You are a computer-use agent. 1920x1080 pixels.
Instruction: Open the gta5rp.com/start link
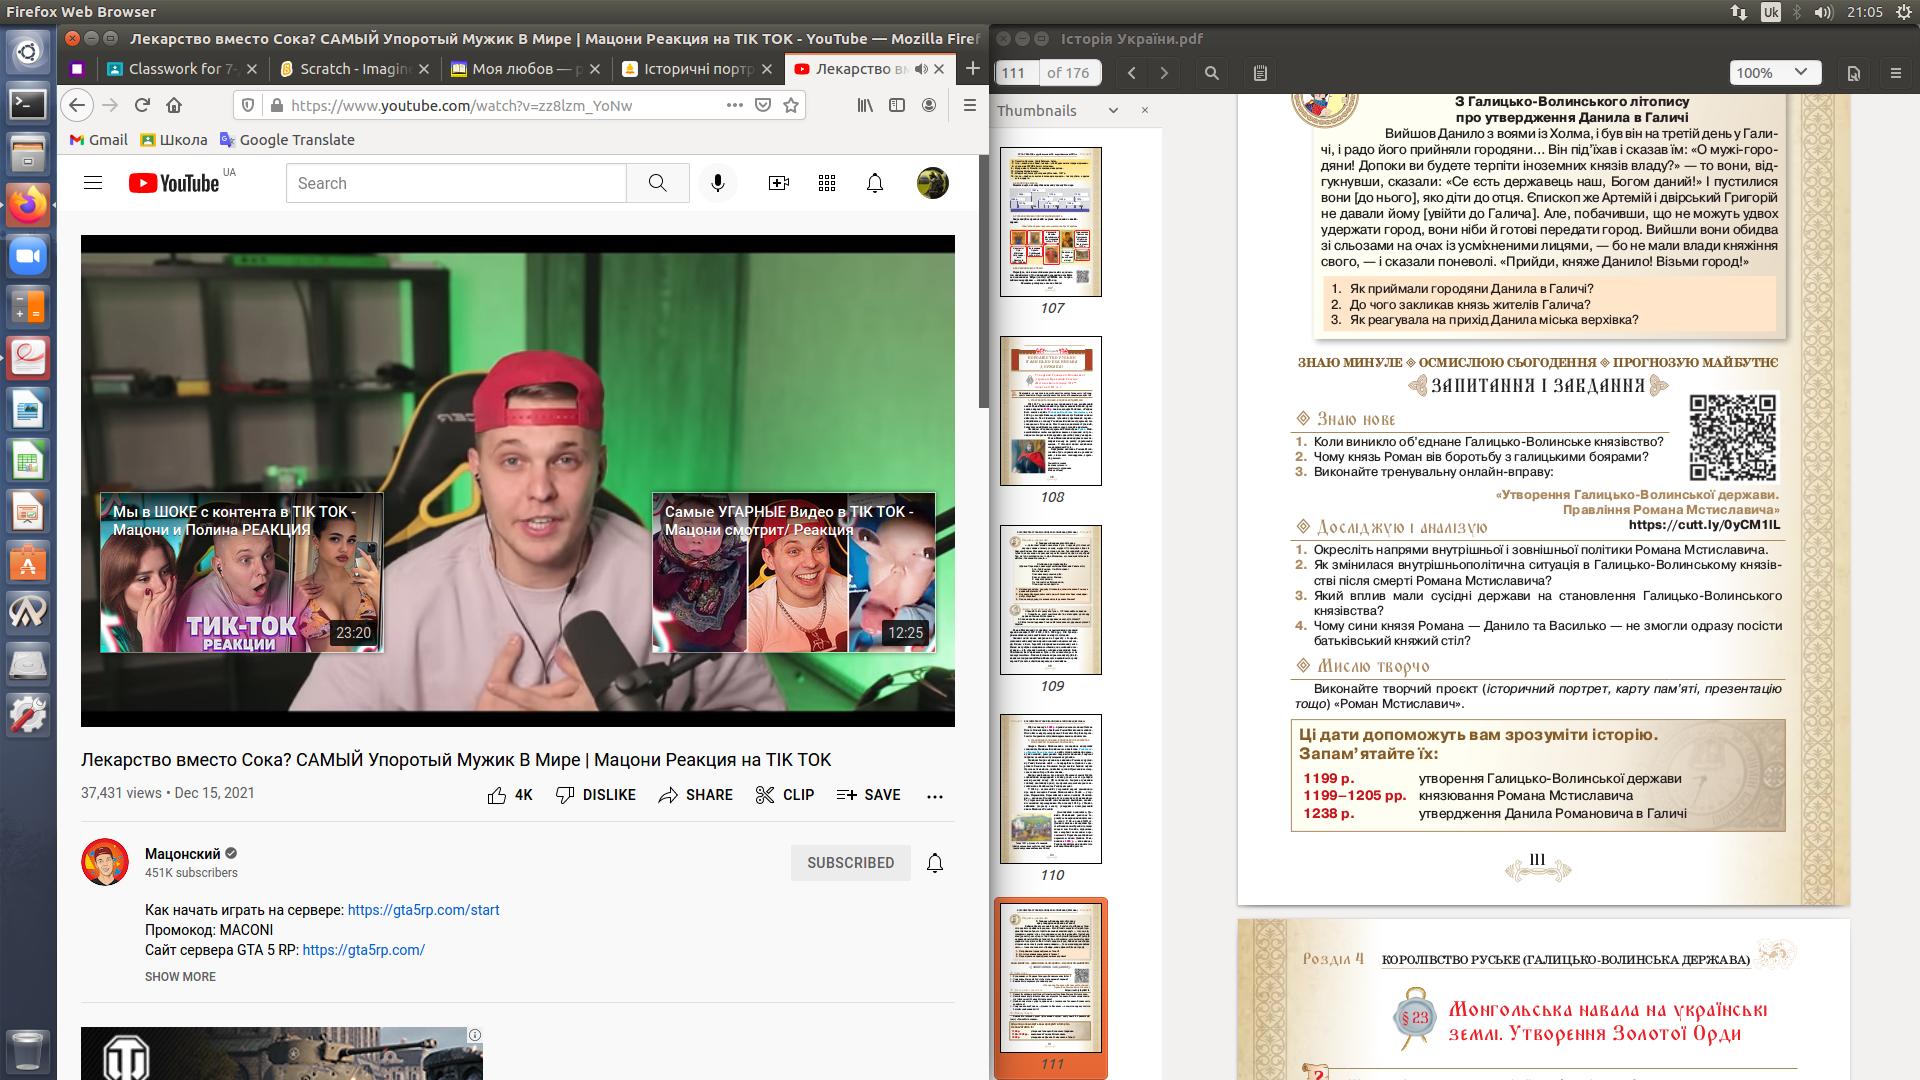coord(423,910)
